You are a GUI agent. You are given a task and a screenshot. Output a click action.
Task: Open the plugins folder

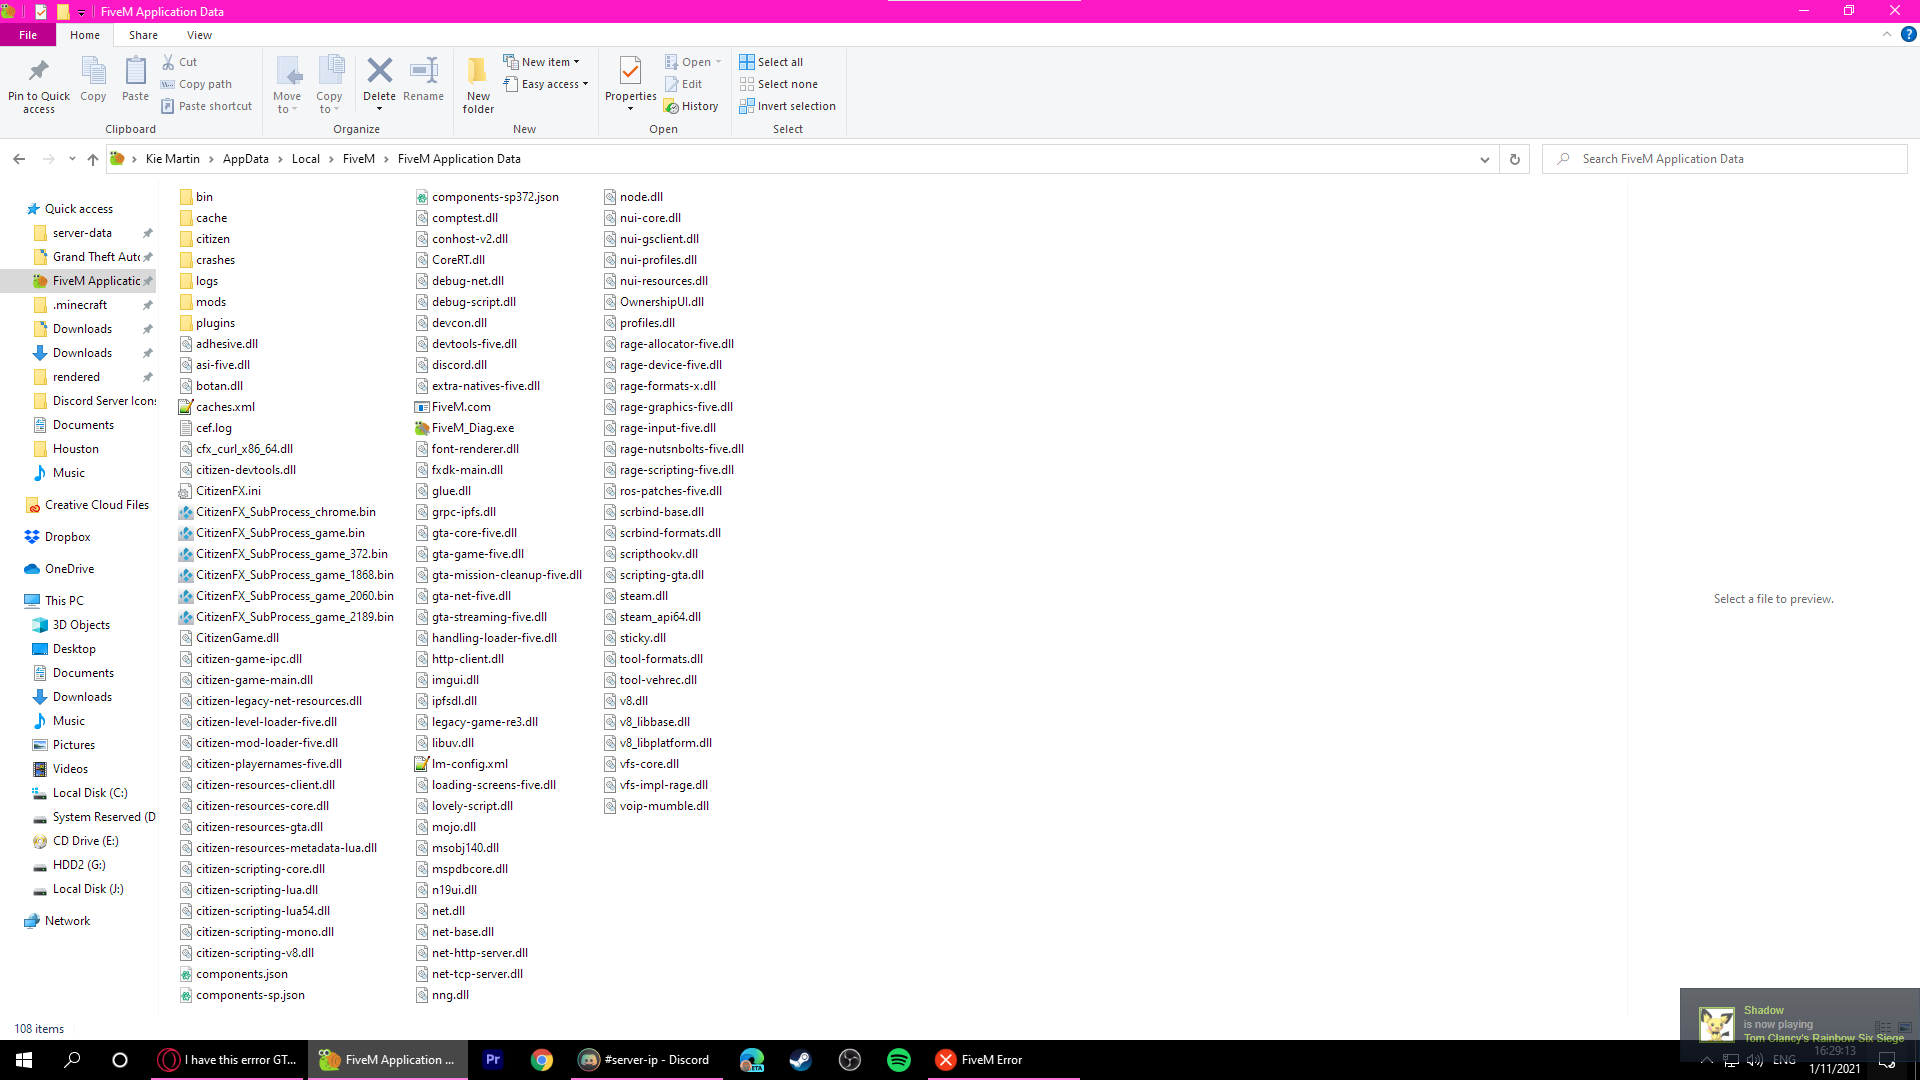(215, 323)
